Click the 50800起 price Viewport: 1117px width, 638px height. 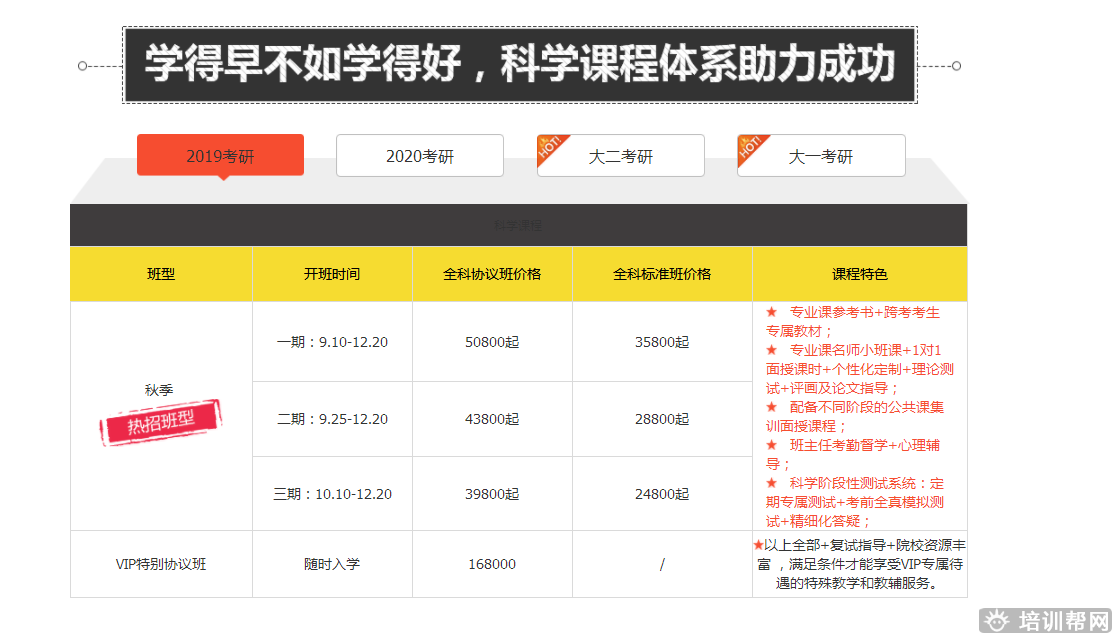coord(492,342)
